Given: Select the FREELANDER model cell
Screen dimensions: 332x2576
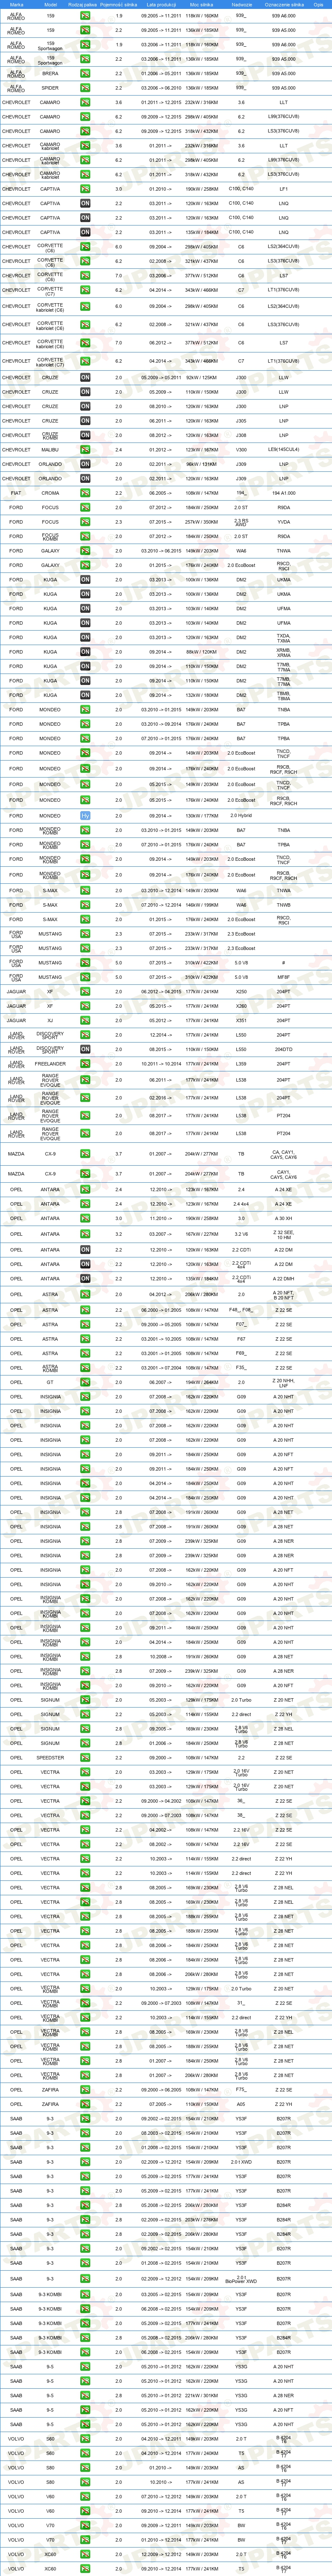Looking at the screenshot, I should pyautogui.click(x=50, y=1064).
